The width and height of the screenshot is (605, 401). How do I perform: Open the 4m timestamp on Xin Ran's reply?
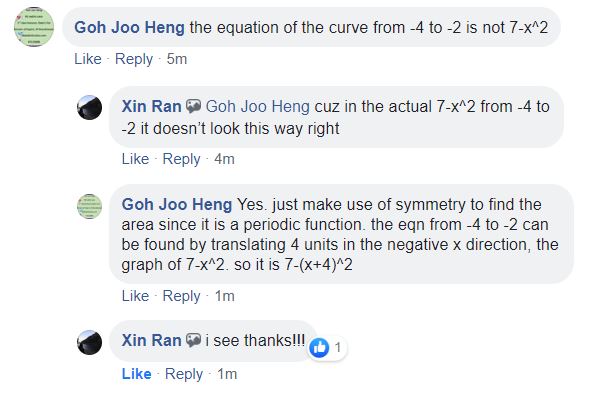(224, 159)
